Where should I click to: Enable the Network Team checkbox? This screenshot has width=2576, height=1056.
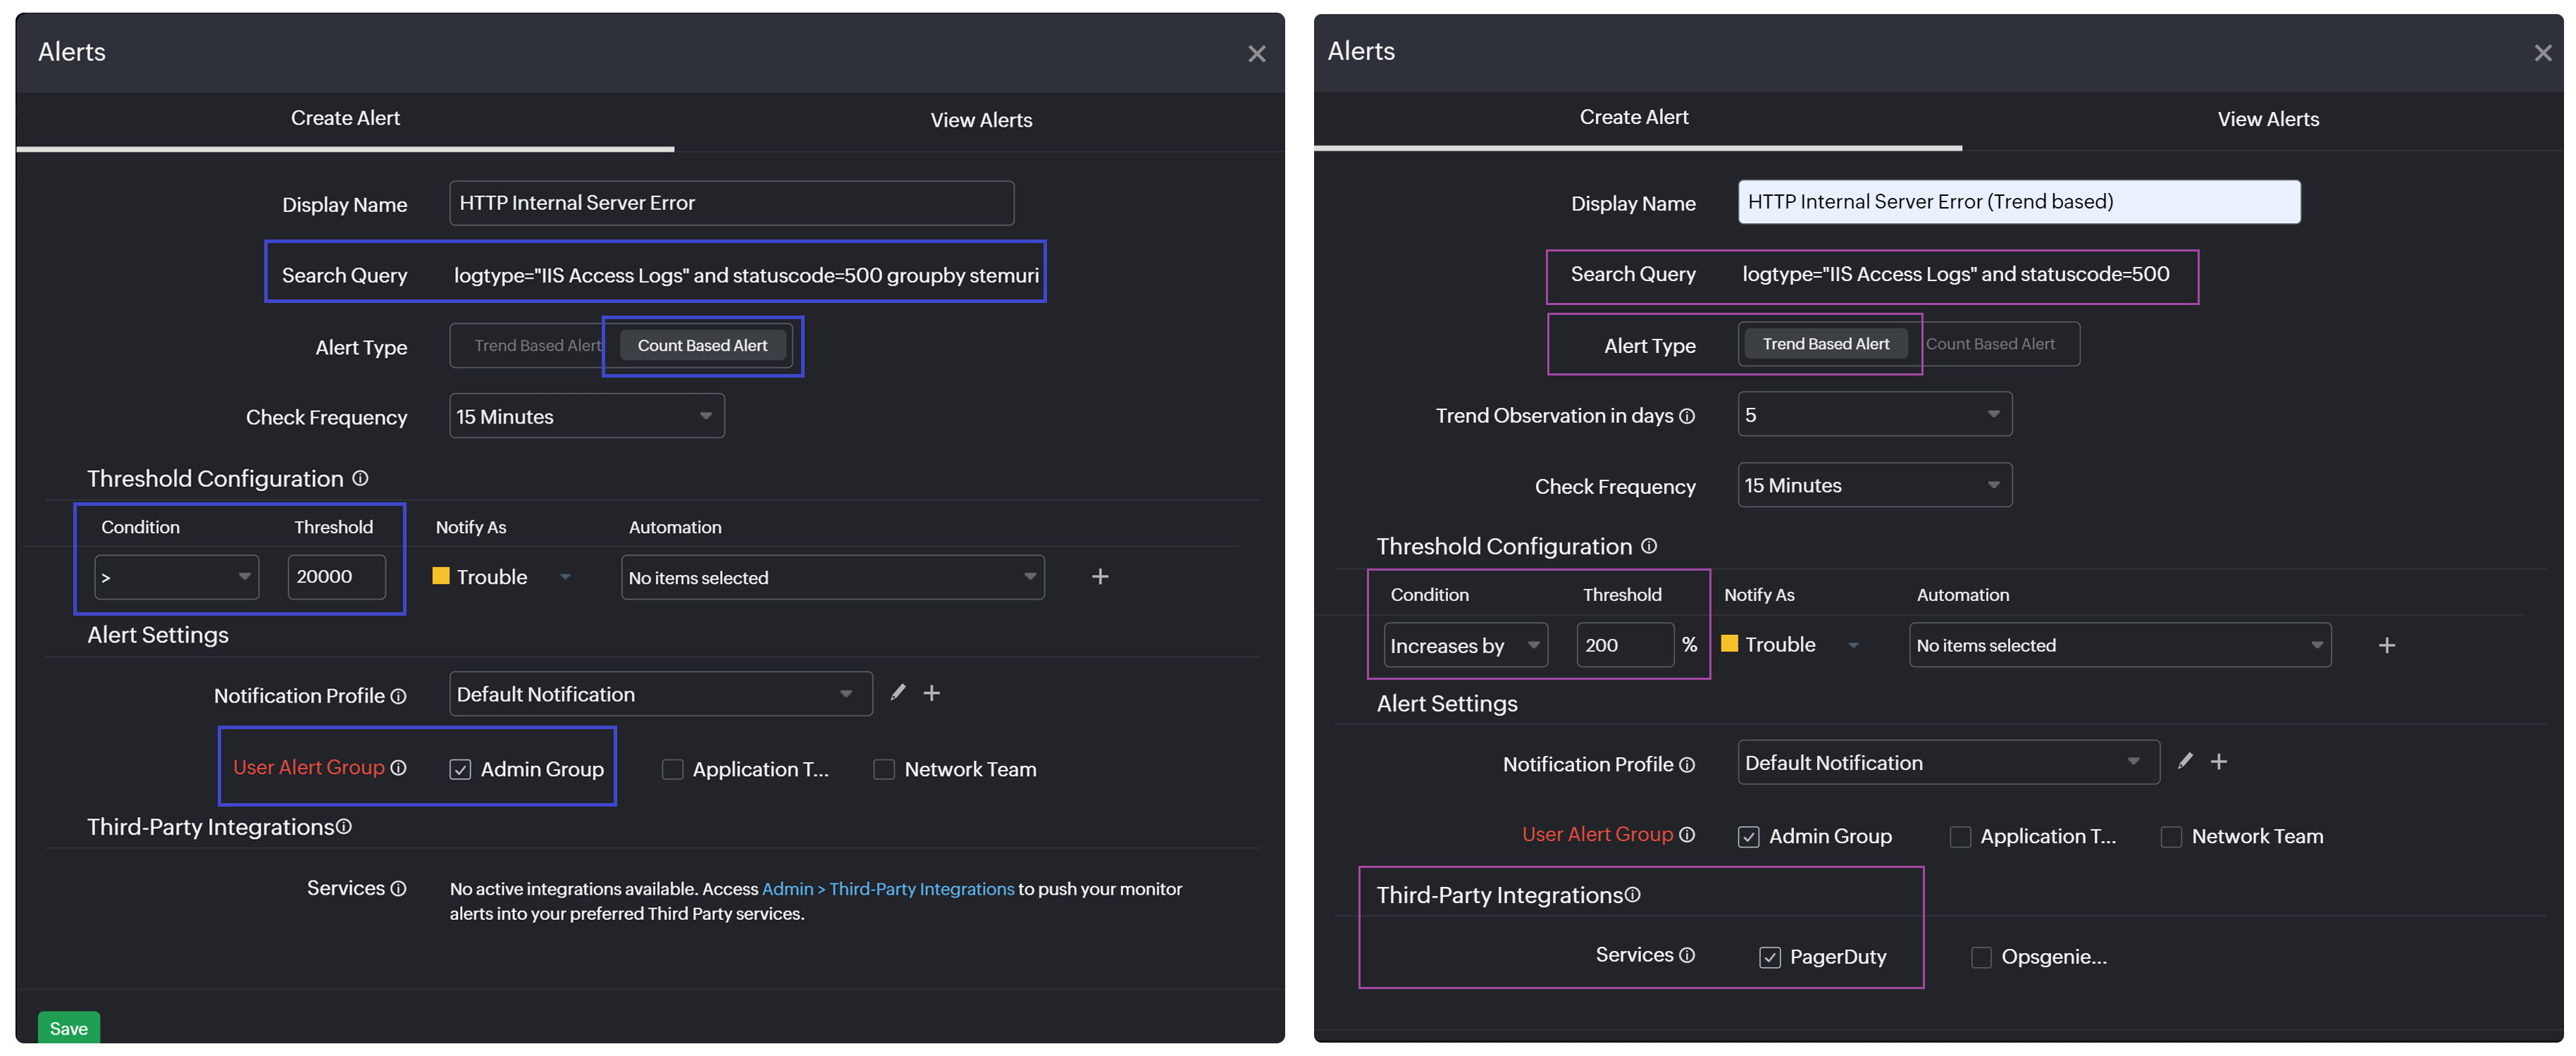(884, 769)
